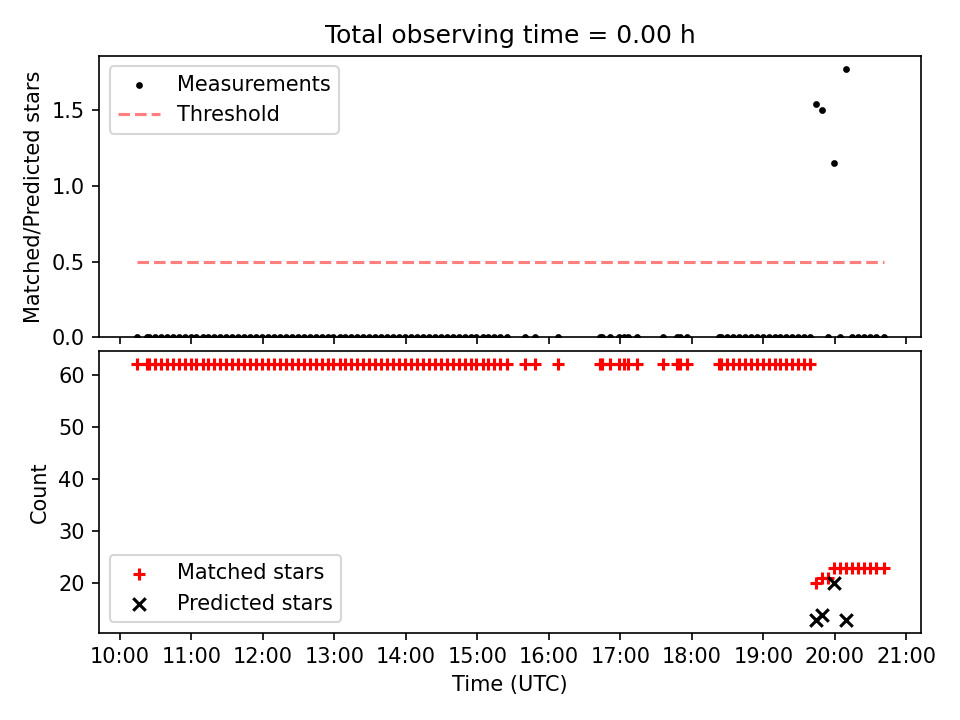Click the highest measurement point near 1.75
Screen dimensions: 960x720
pyautogui.click(x=846, y=70)
